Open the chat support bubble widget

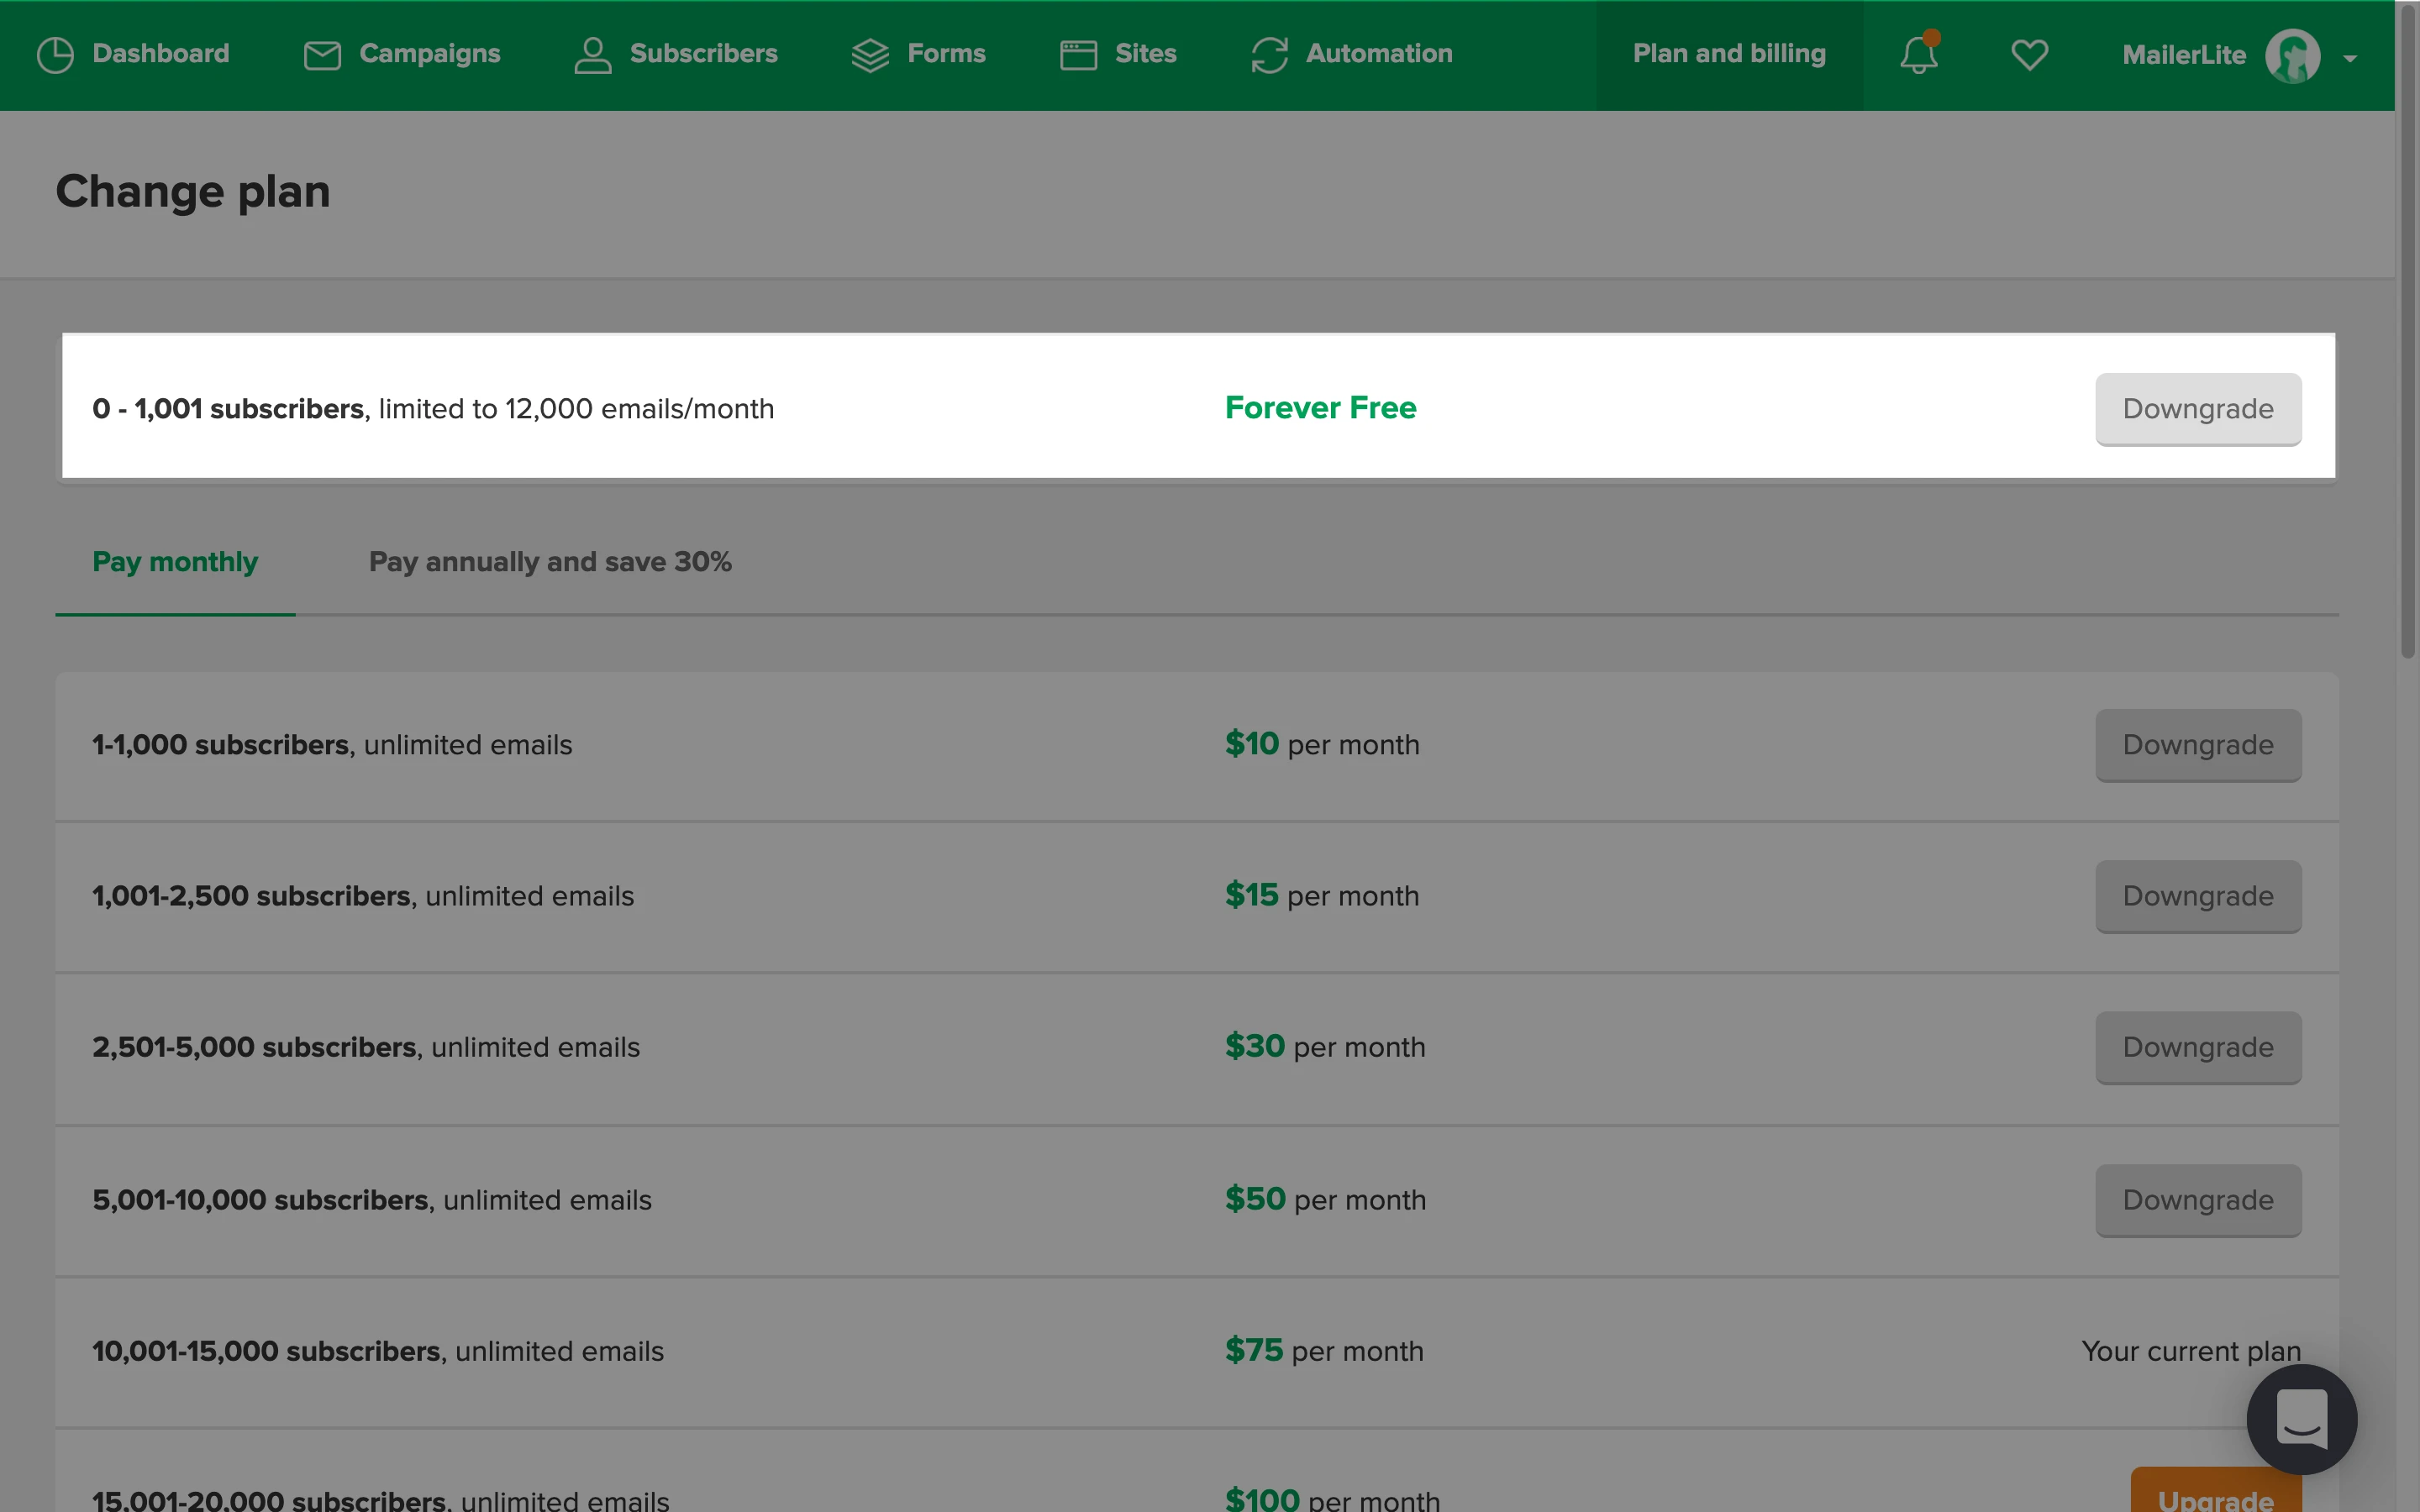click(2301, 1419)
